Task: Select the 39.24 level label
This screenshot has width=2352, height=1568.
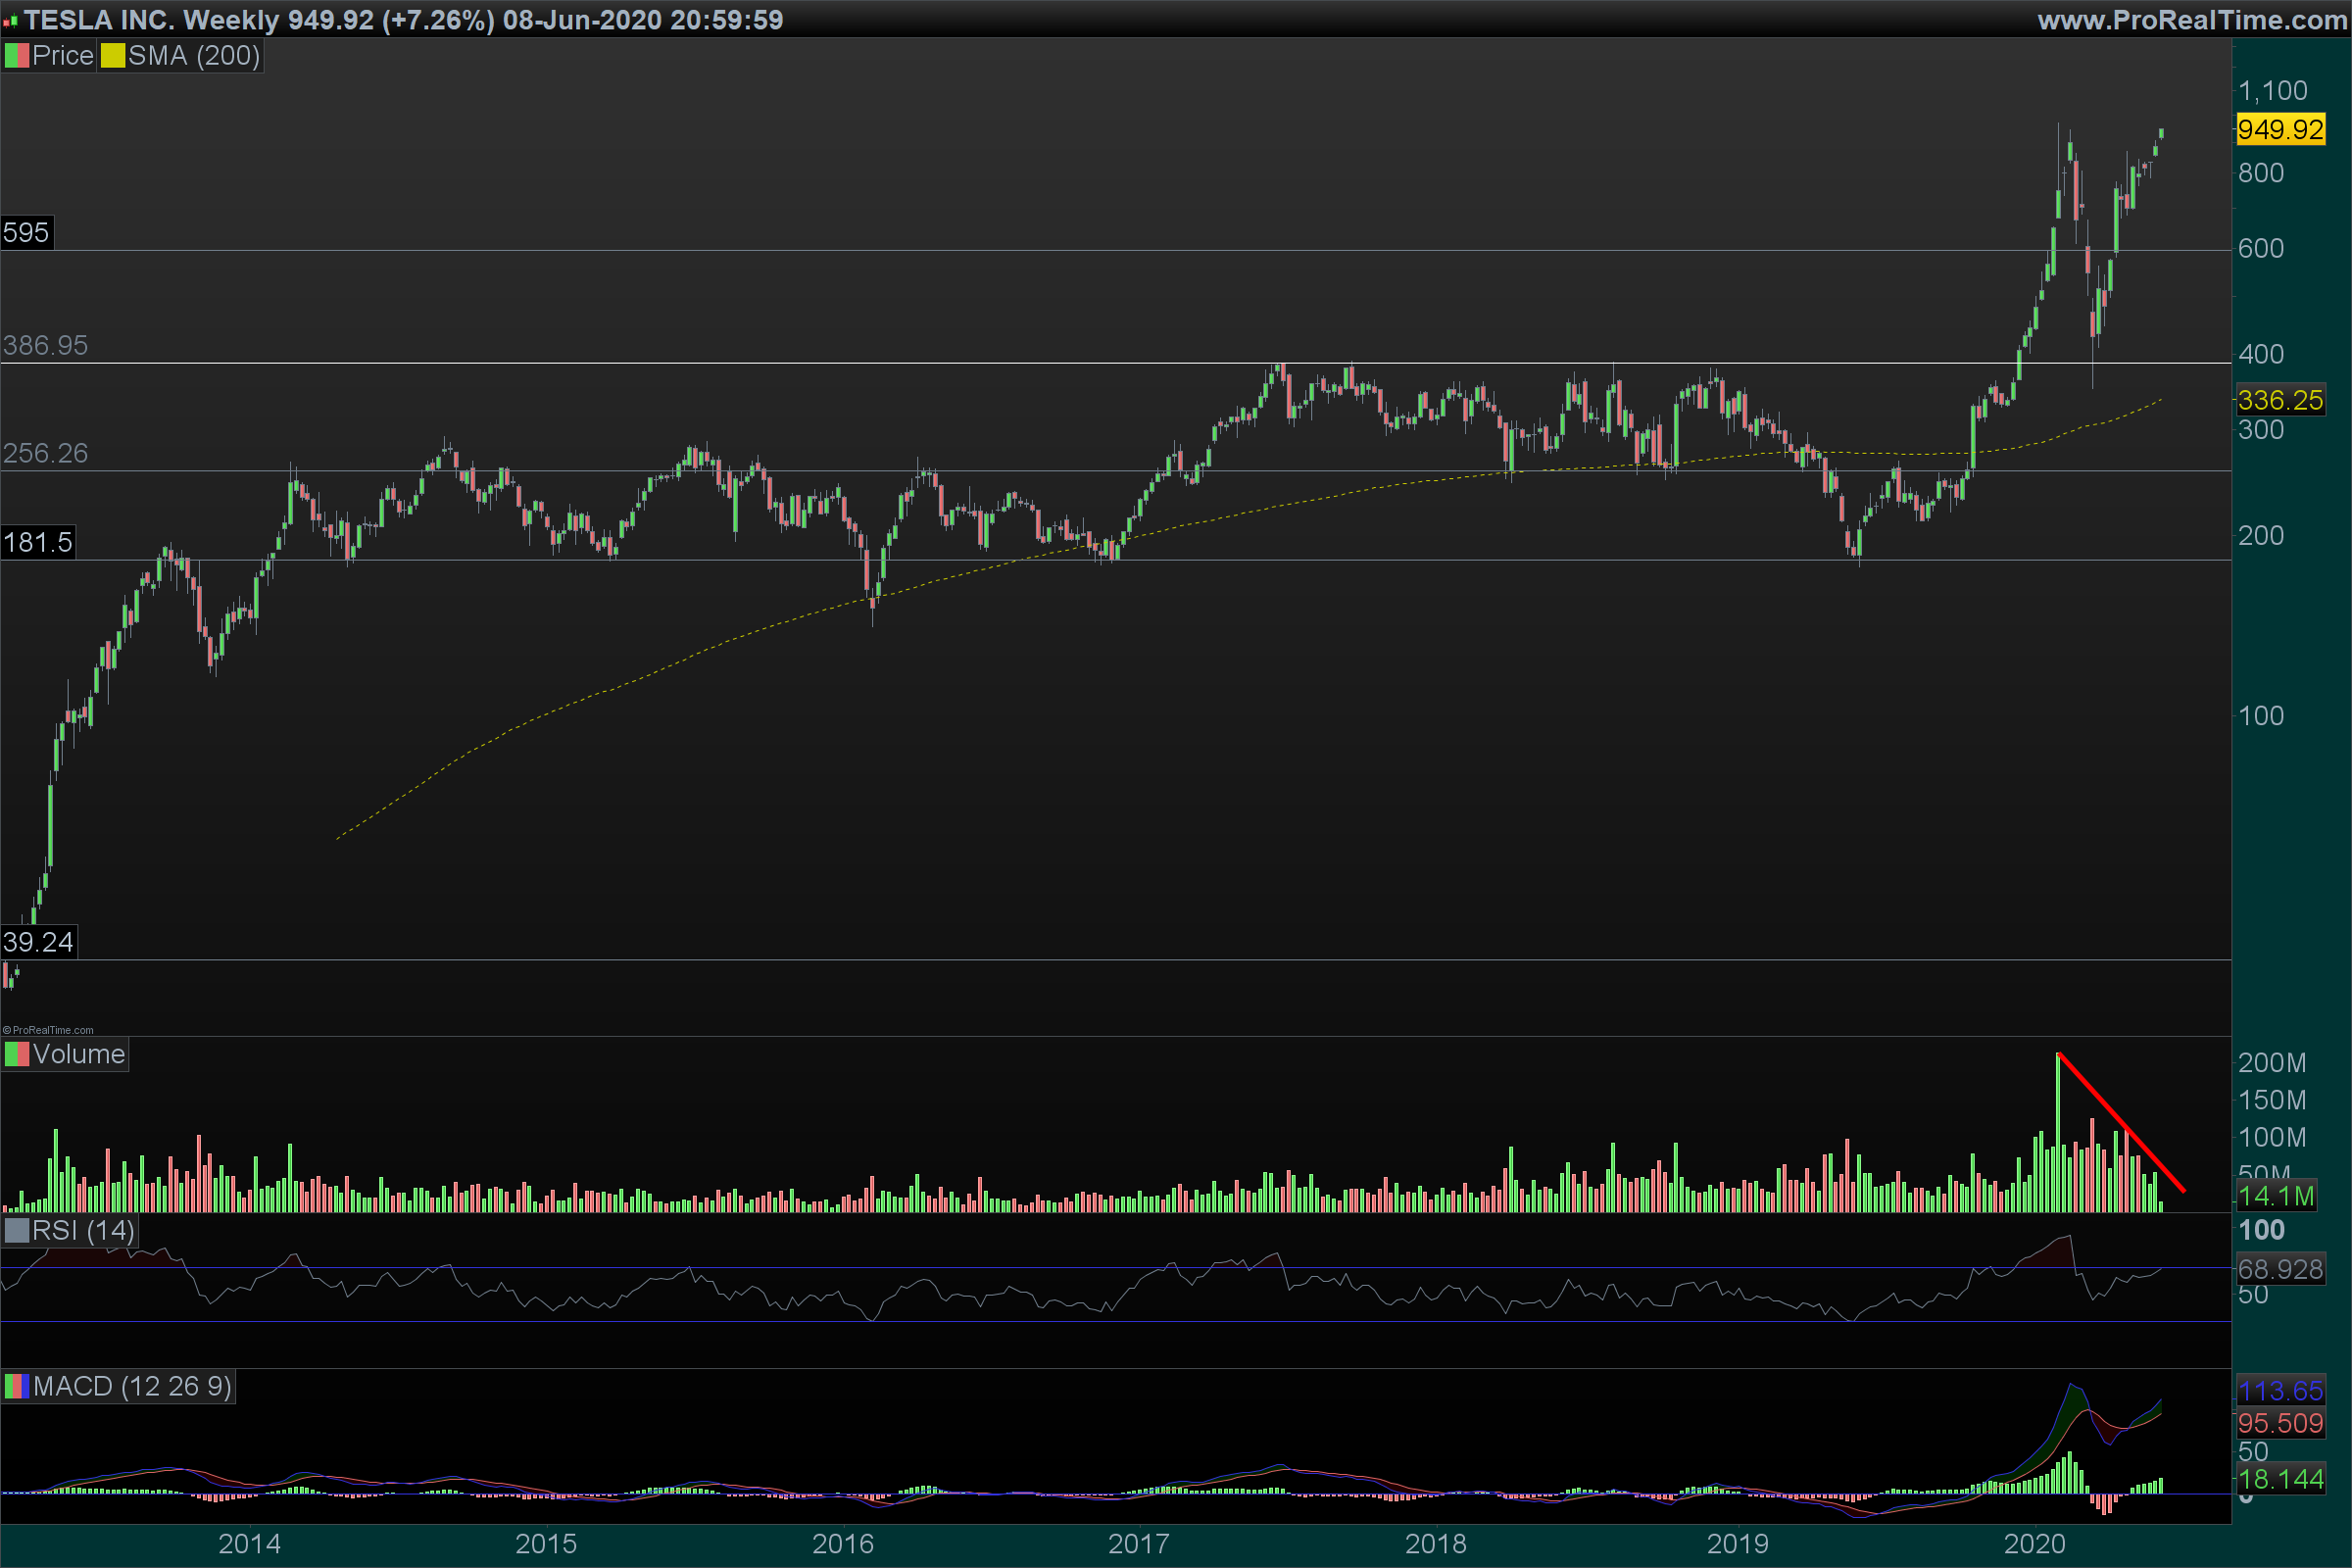Action: [38, 942]
